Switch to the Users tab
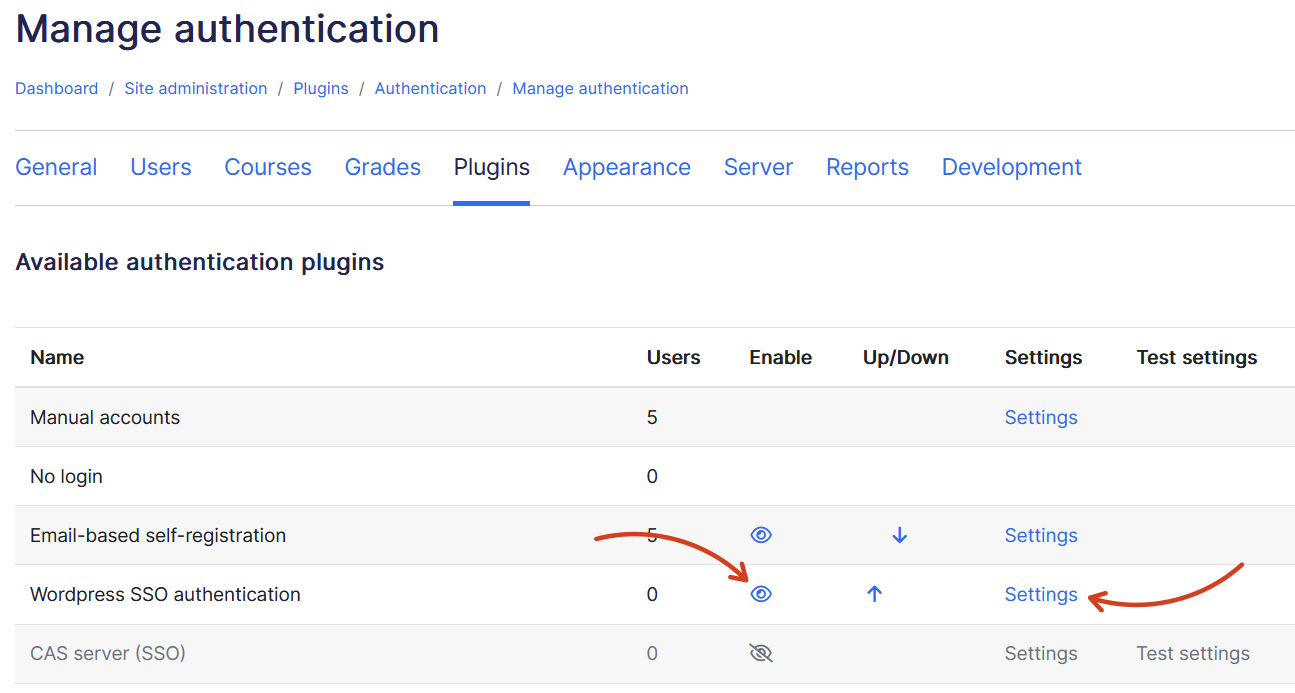The image size is (1295, 693). click(x=161, y=167)
